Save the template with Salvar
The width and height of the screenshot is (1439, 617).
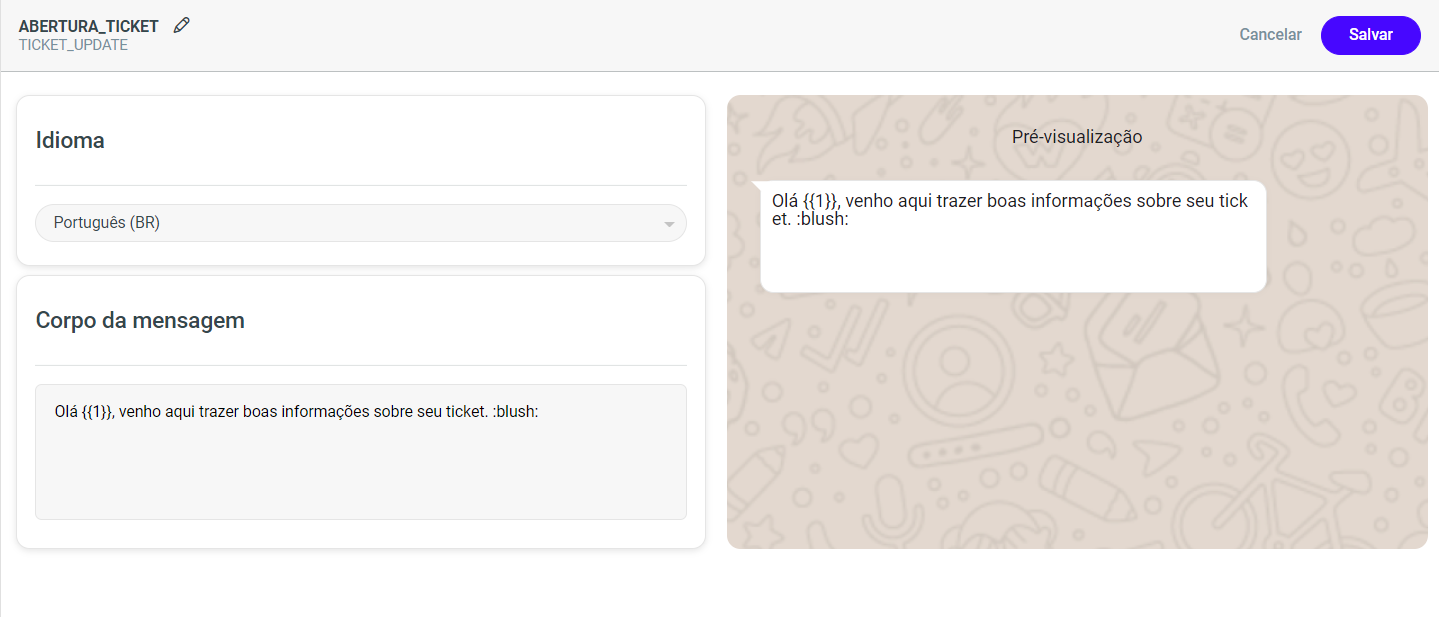pos(1370,35)
